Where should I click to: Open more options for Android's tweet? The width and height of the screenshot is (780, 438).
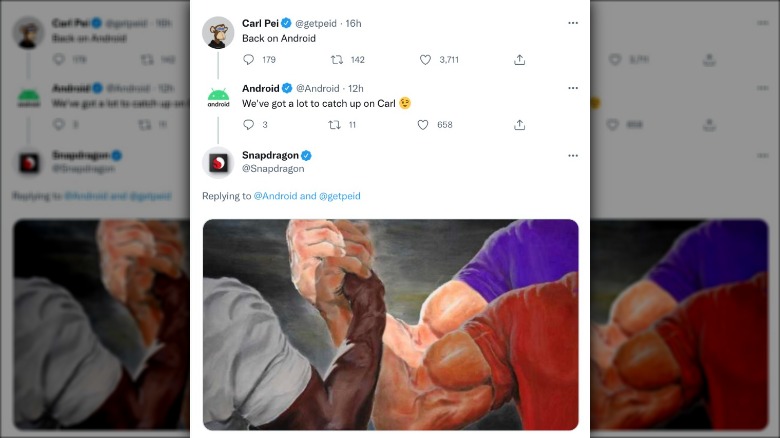point(572,88)
